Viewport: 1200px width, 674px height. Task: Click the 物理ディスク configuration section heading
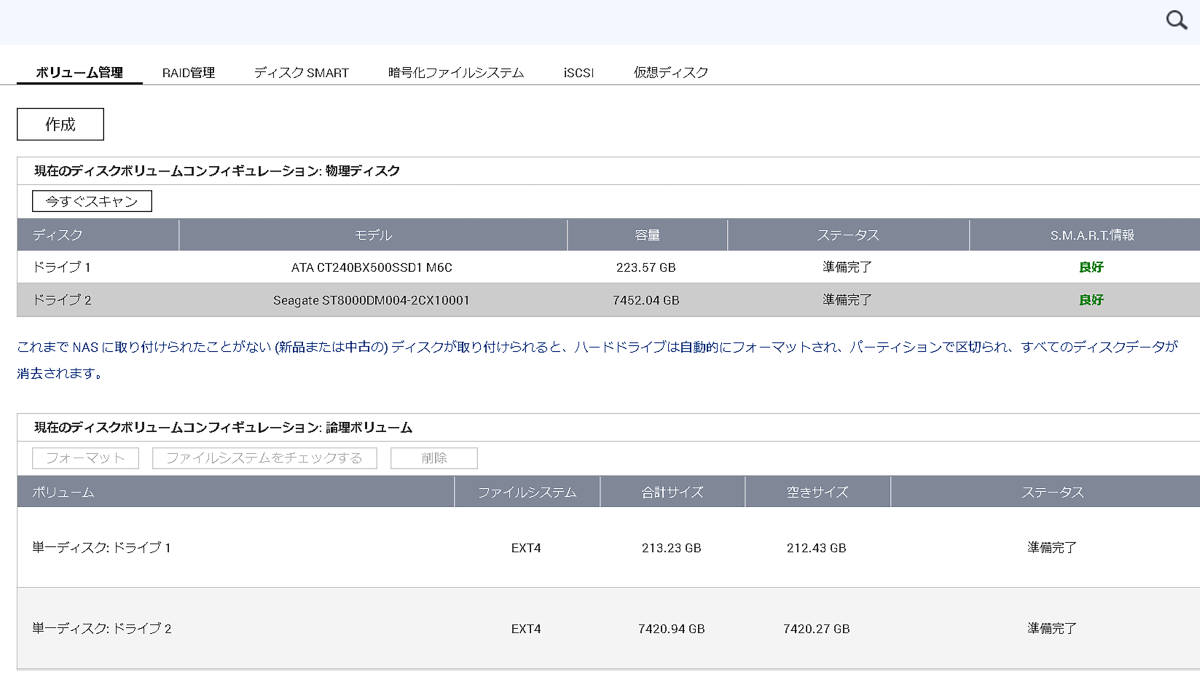pos(217,171)
